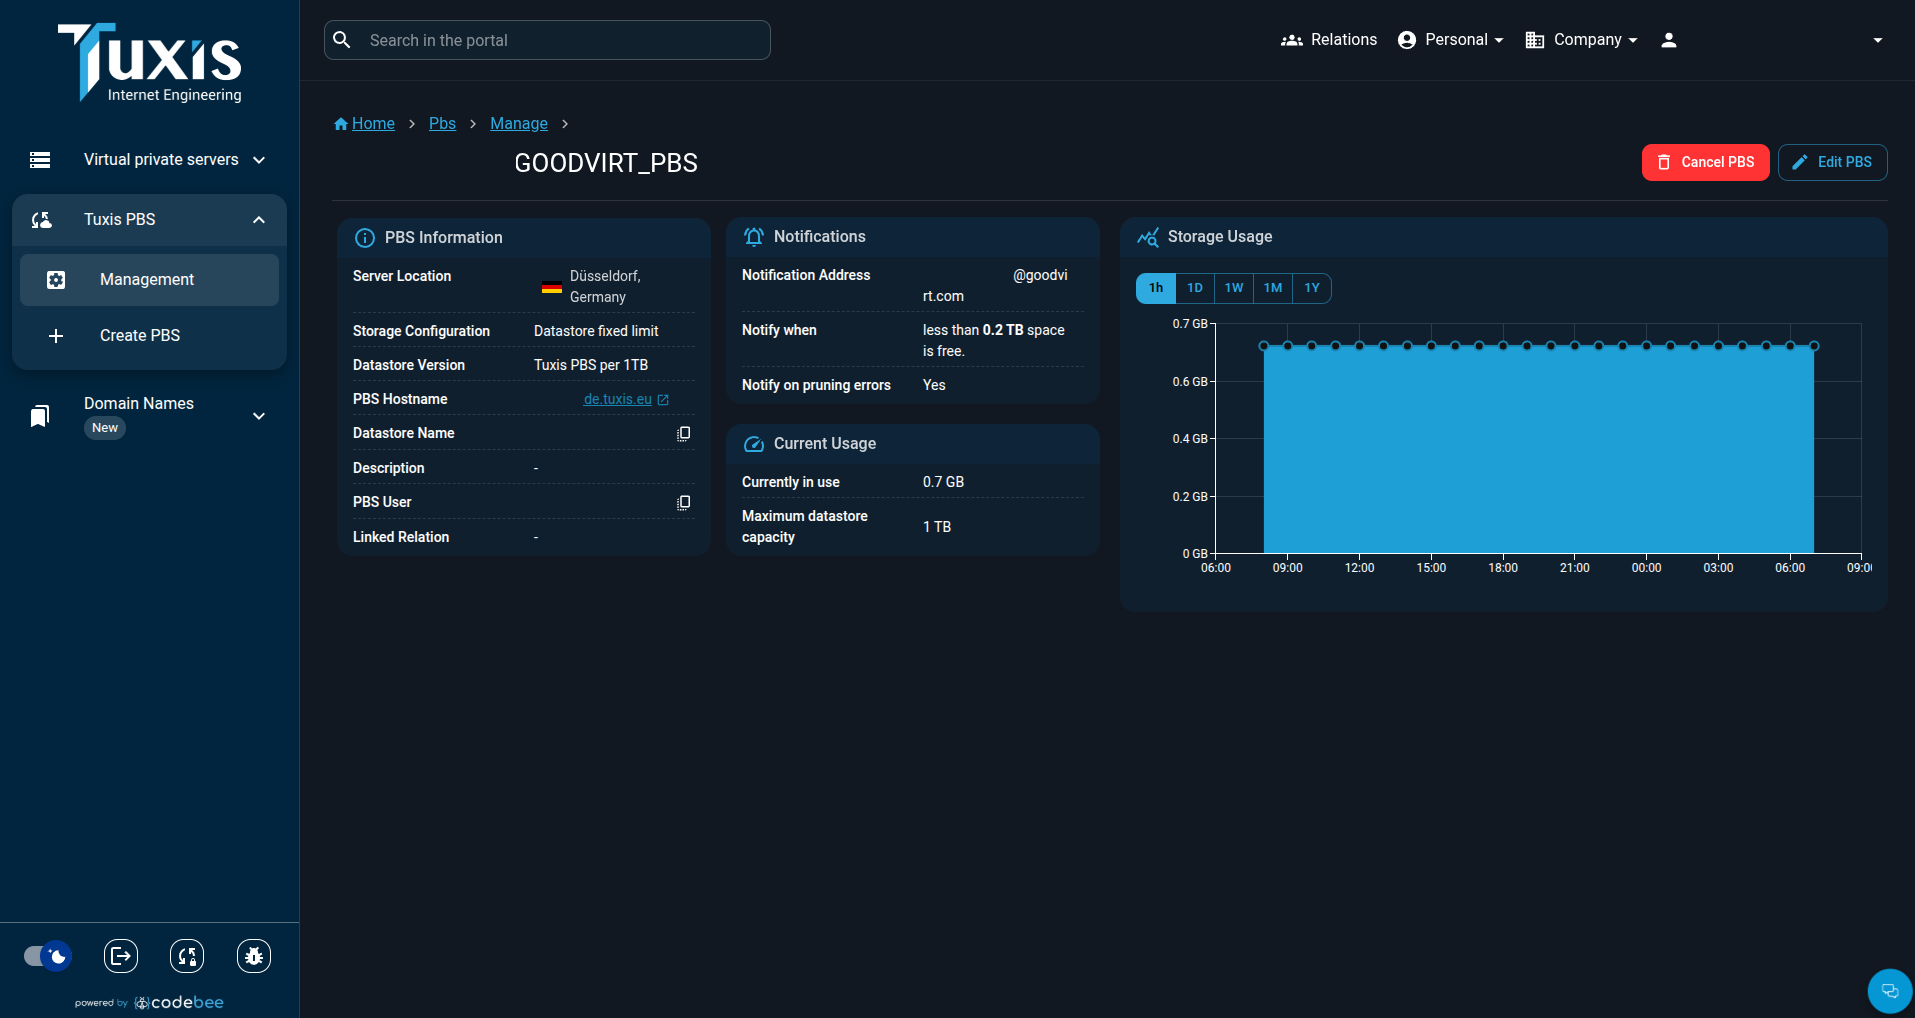Open Create PBS in the sidebar
The height and width of the screenshot is (1018, 1915).
click(149, 336)
